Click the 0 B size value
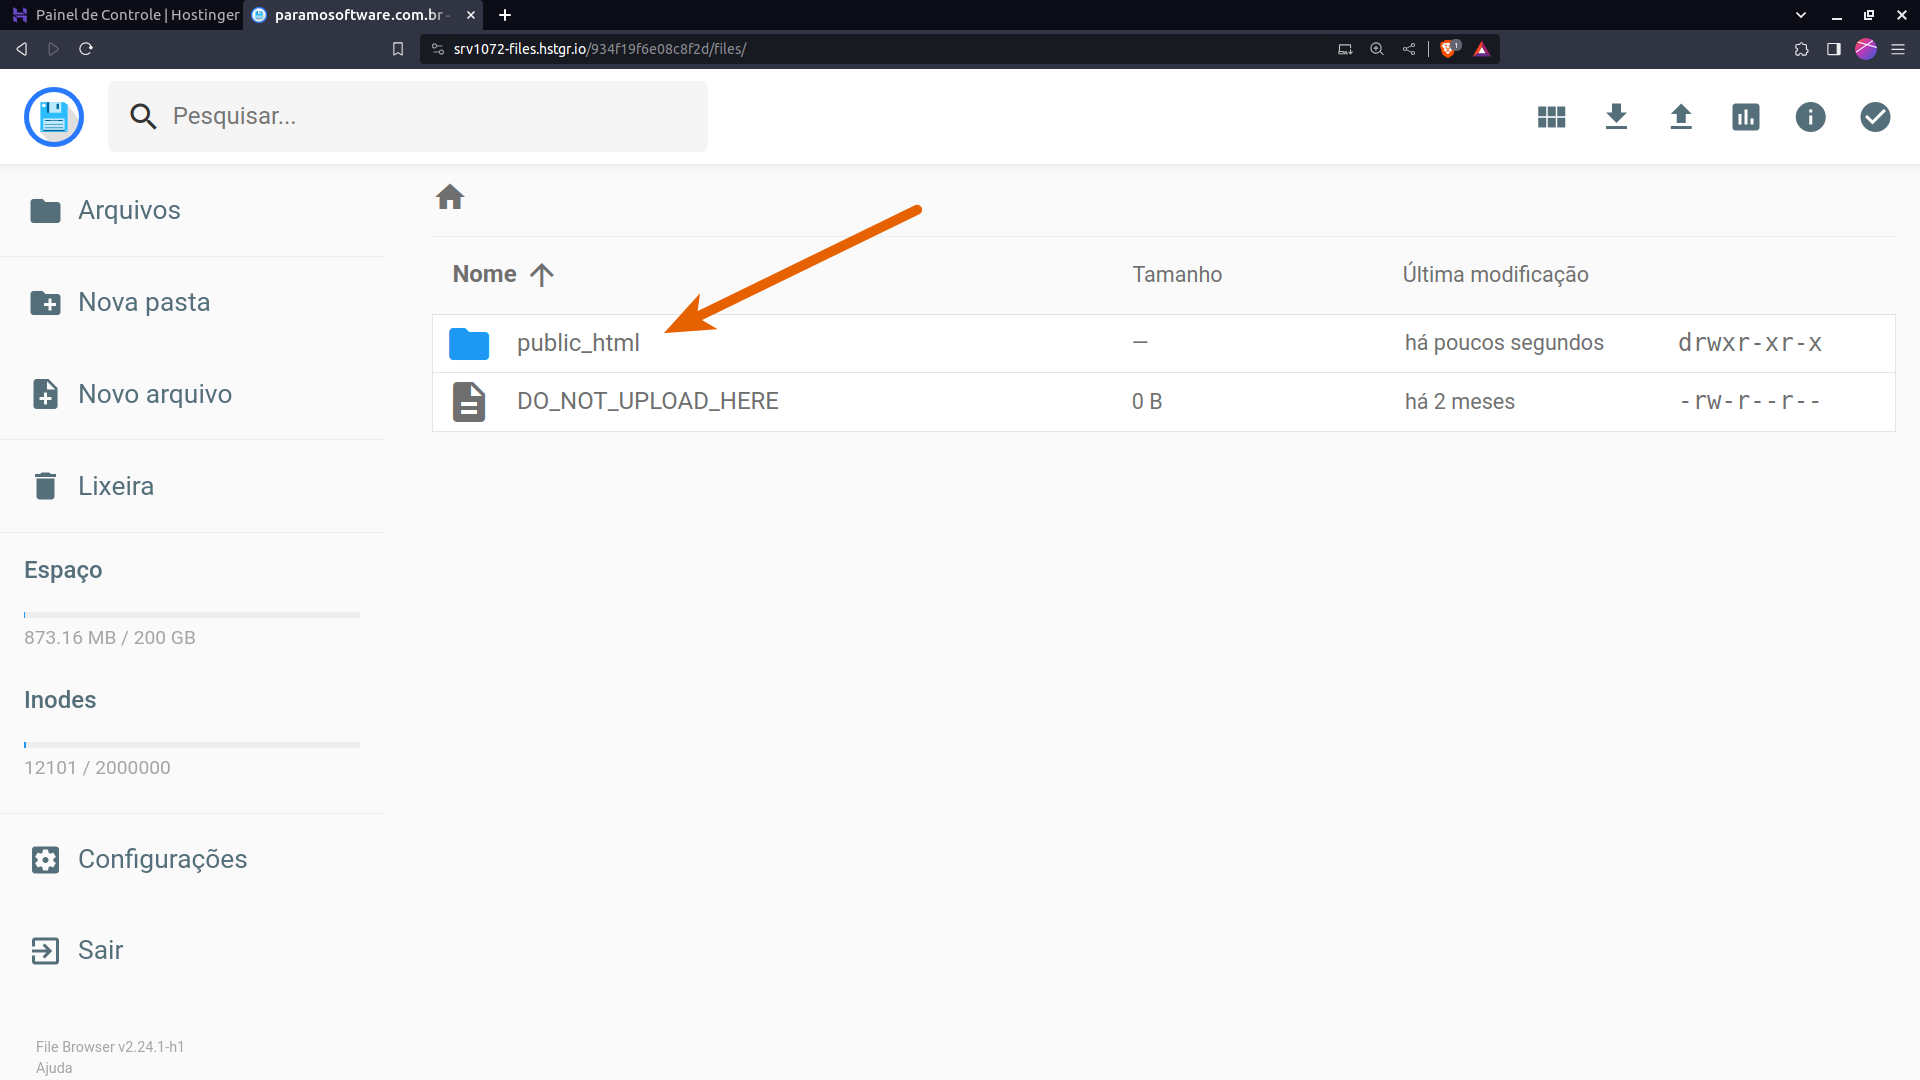Viewport: 1920px width, 1080px height. click(x=1147, y=402)
